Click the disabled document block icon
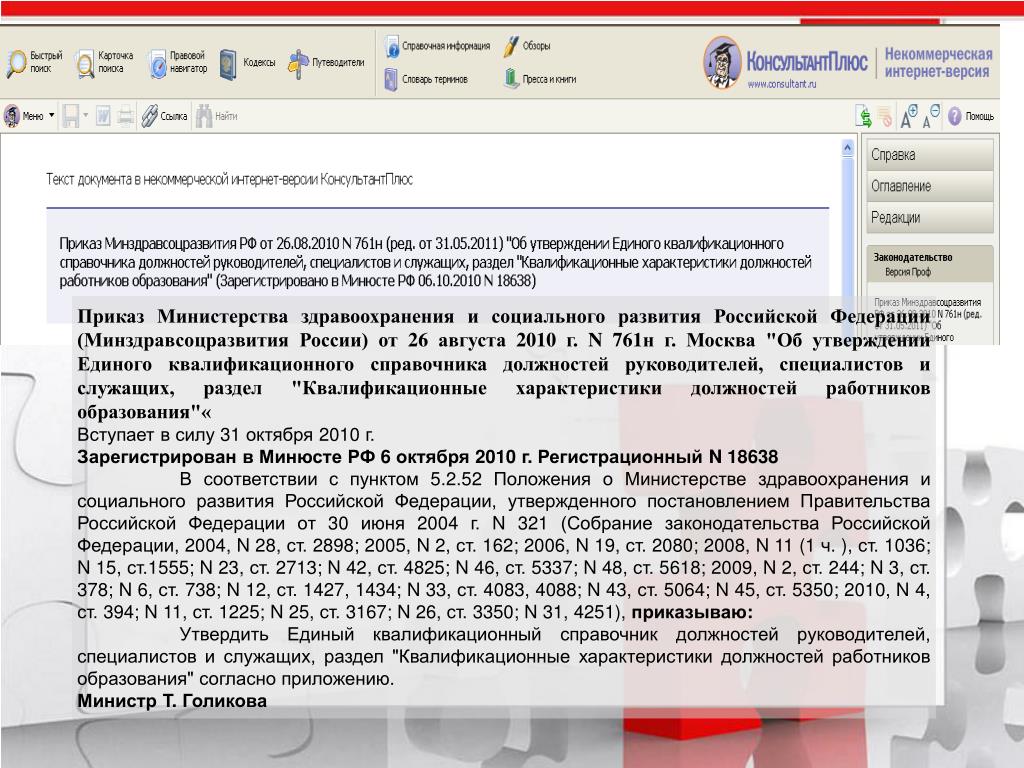 coord(884,117)
